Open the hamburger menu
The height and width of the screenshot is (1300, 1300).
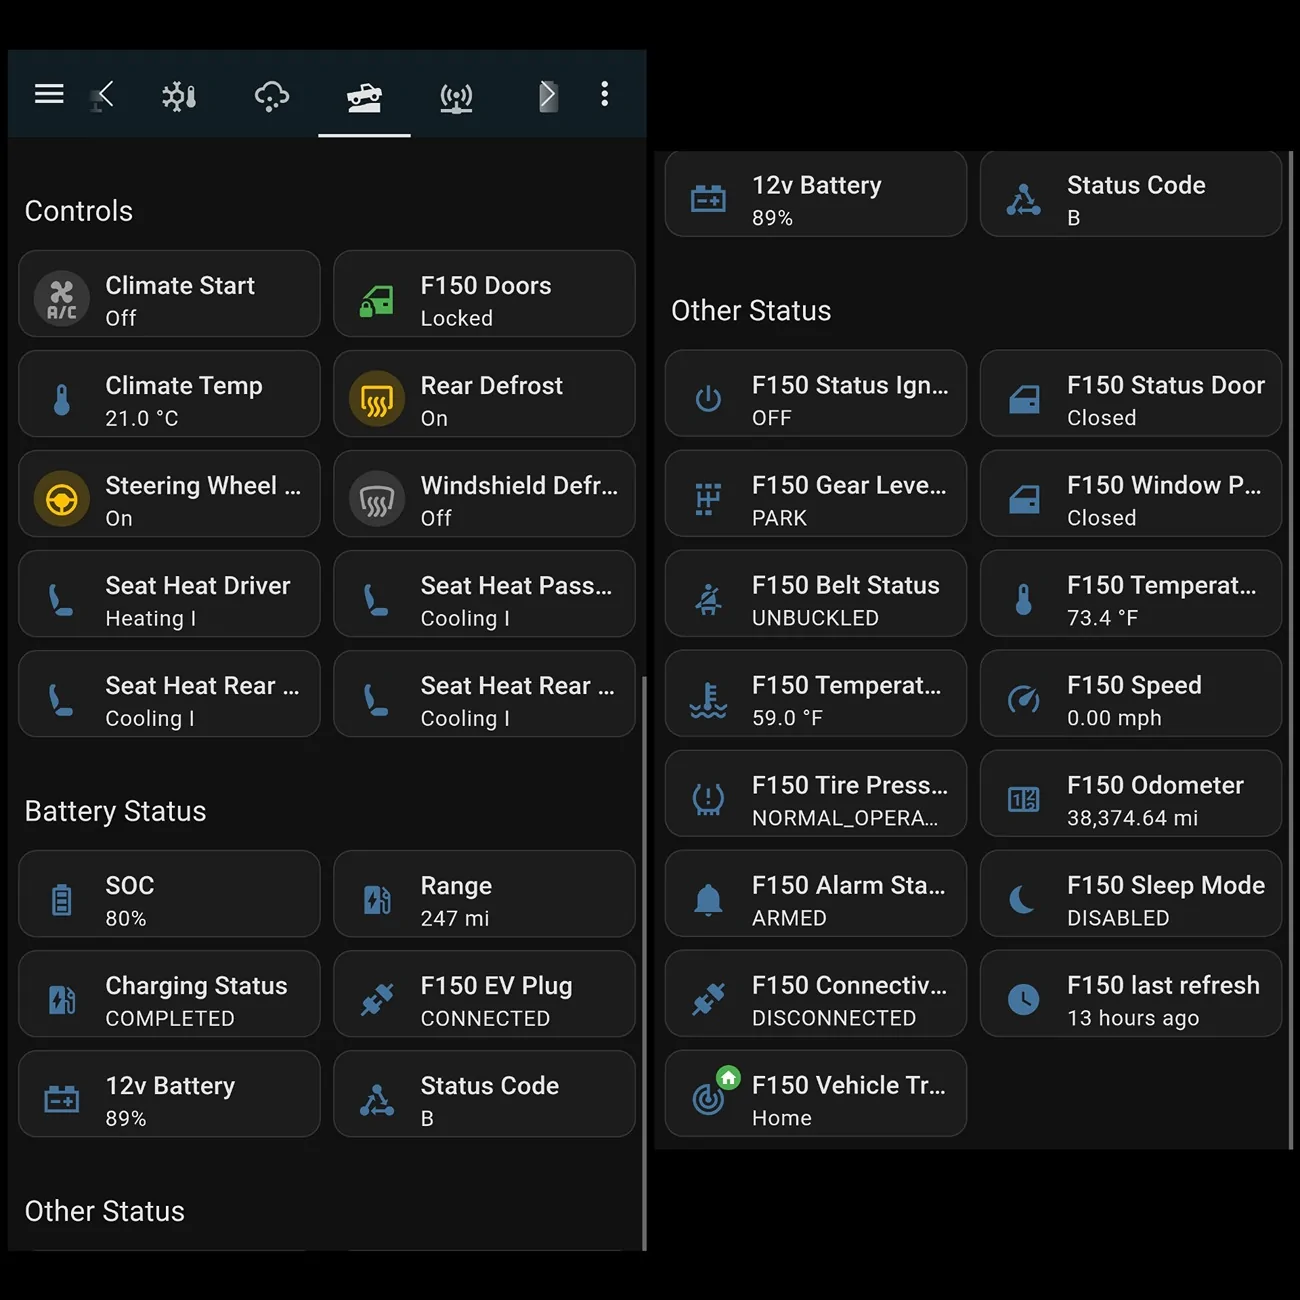coord(49,94)
